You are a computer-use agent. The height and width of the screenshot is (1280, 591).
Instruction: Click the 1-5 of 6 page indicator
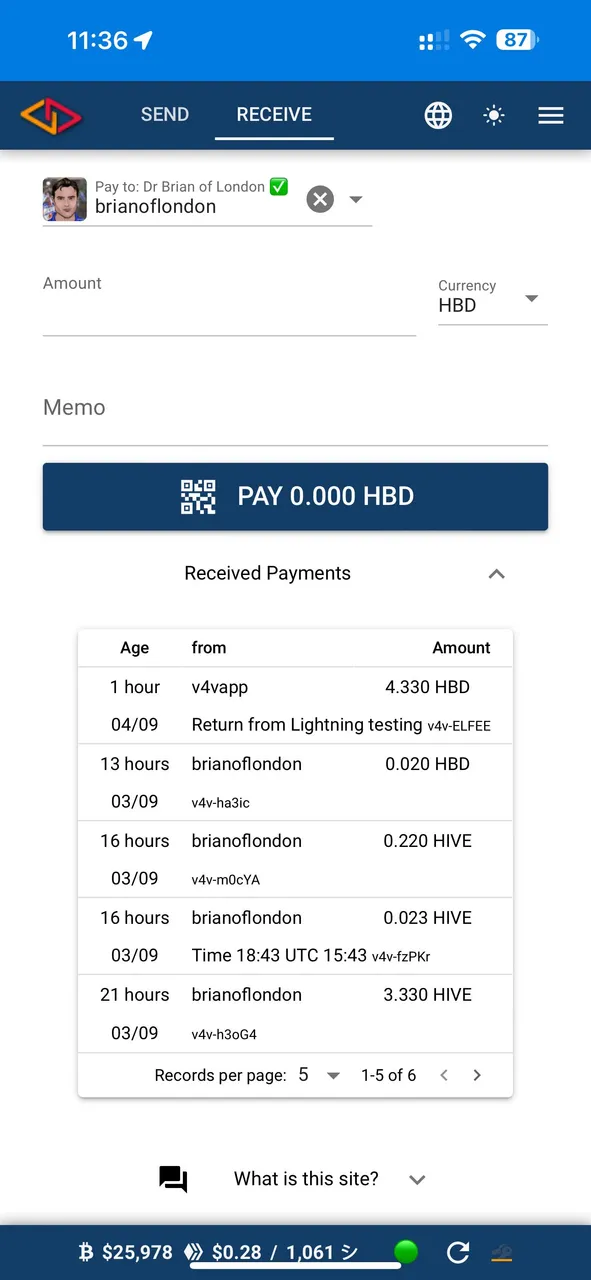click(x=389, y=1075)
